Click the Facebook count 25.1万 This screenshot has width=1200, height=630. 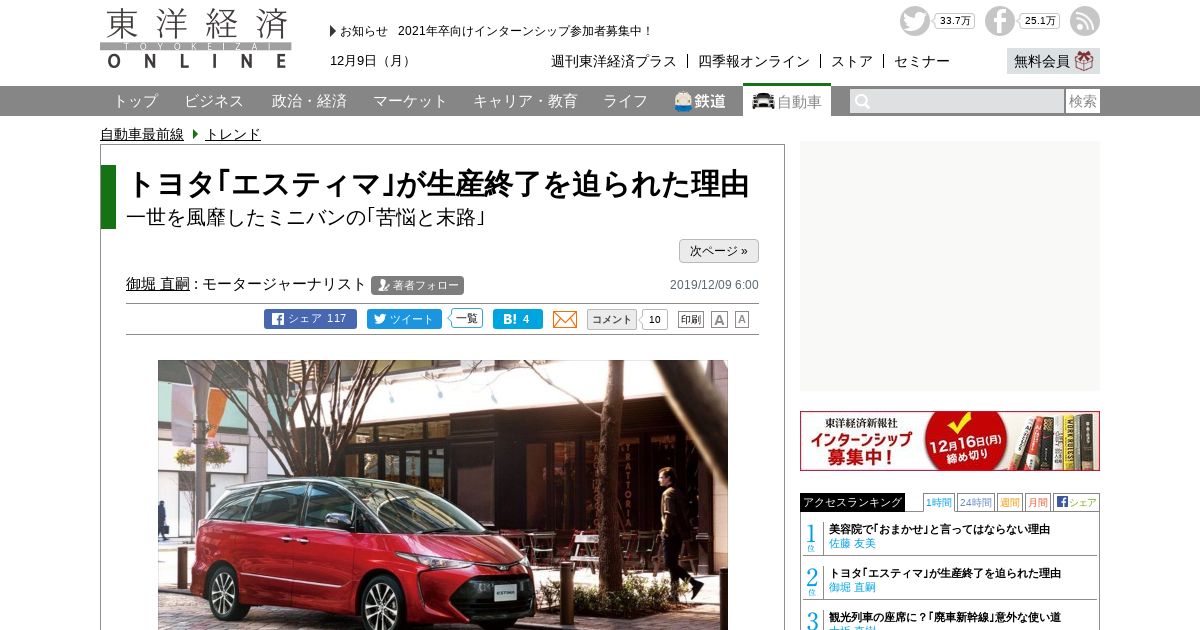pos(1040,21)
